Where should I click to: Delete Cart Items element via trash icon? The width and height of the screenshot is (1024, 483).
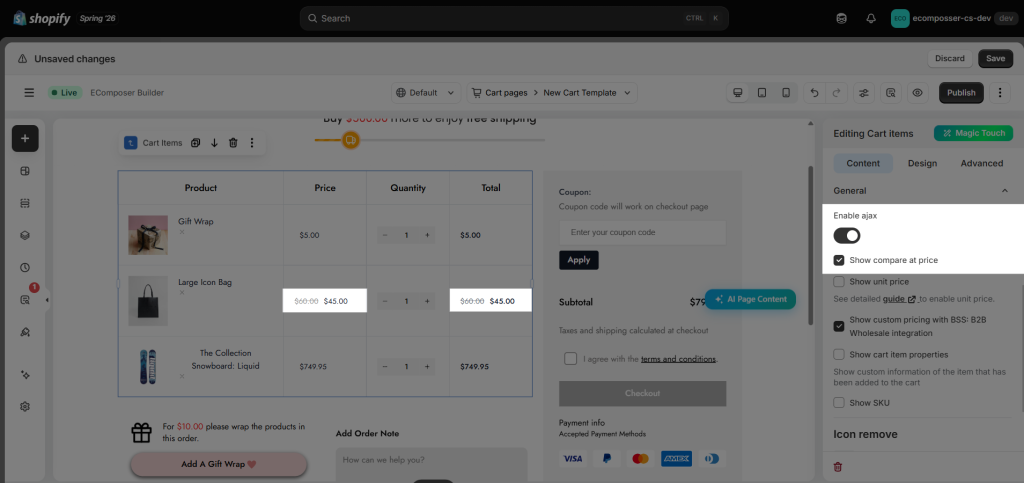[233, 143]
